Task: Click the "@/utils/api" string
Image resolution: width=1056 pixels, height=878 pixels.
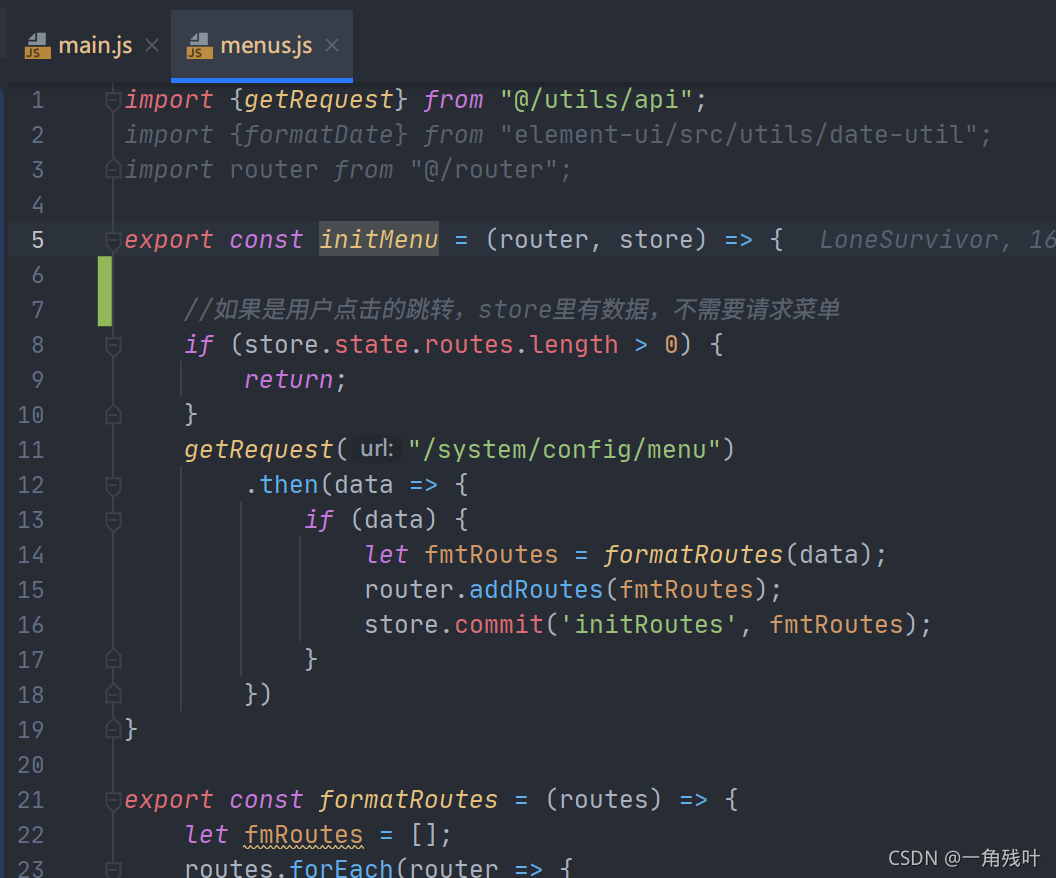Action: [x=596, y=100]
